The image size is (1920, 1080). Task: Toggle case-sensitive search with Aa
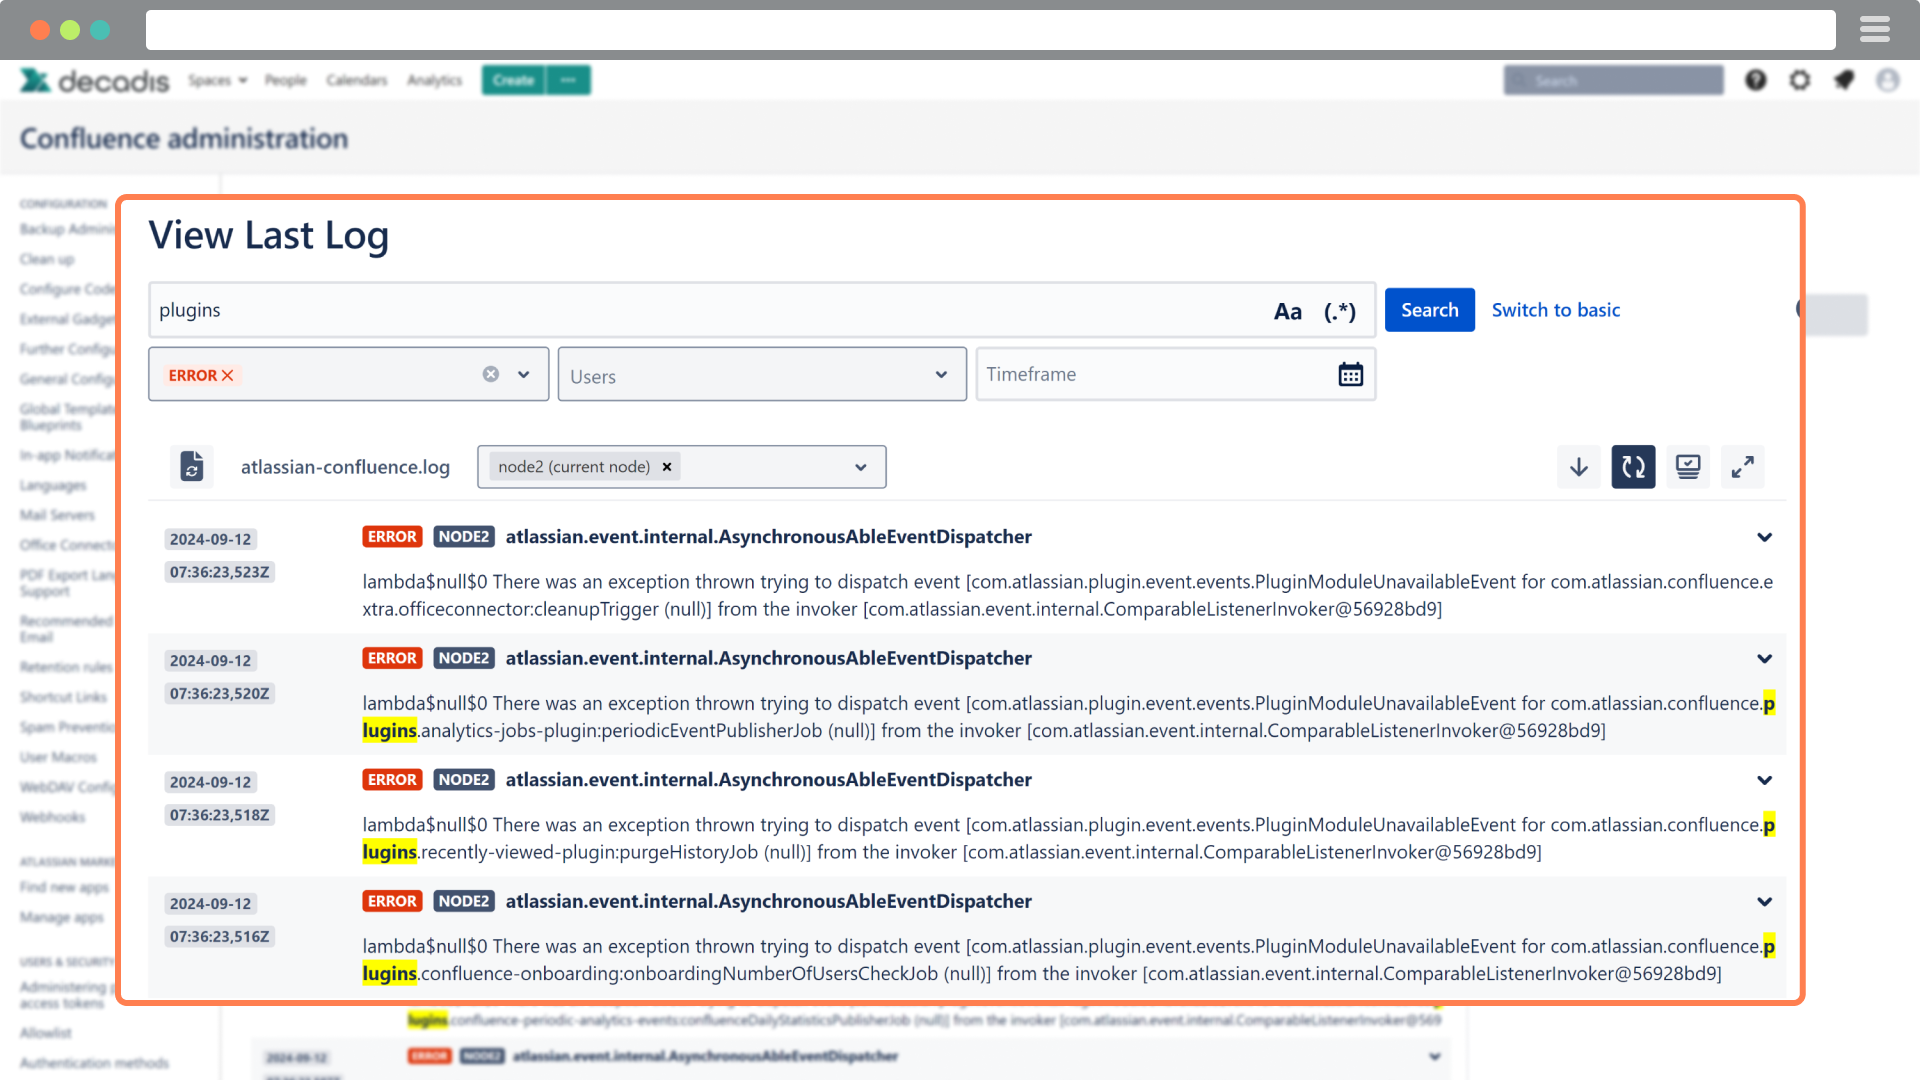[1287, 310]
